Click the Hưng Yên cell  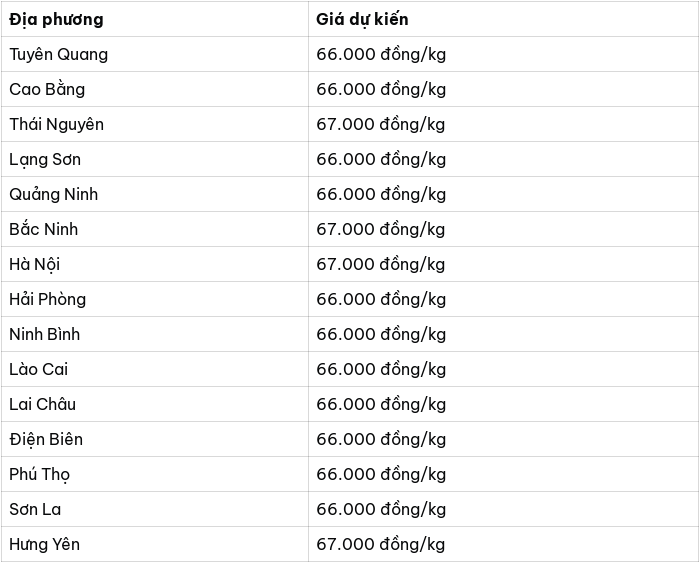(154, 544)
